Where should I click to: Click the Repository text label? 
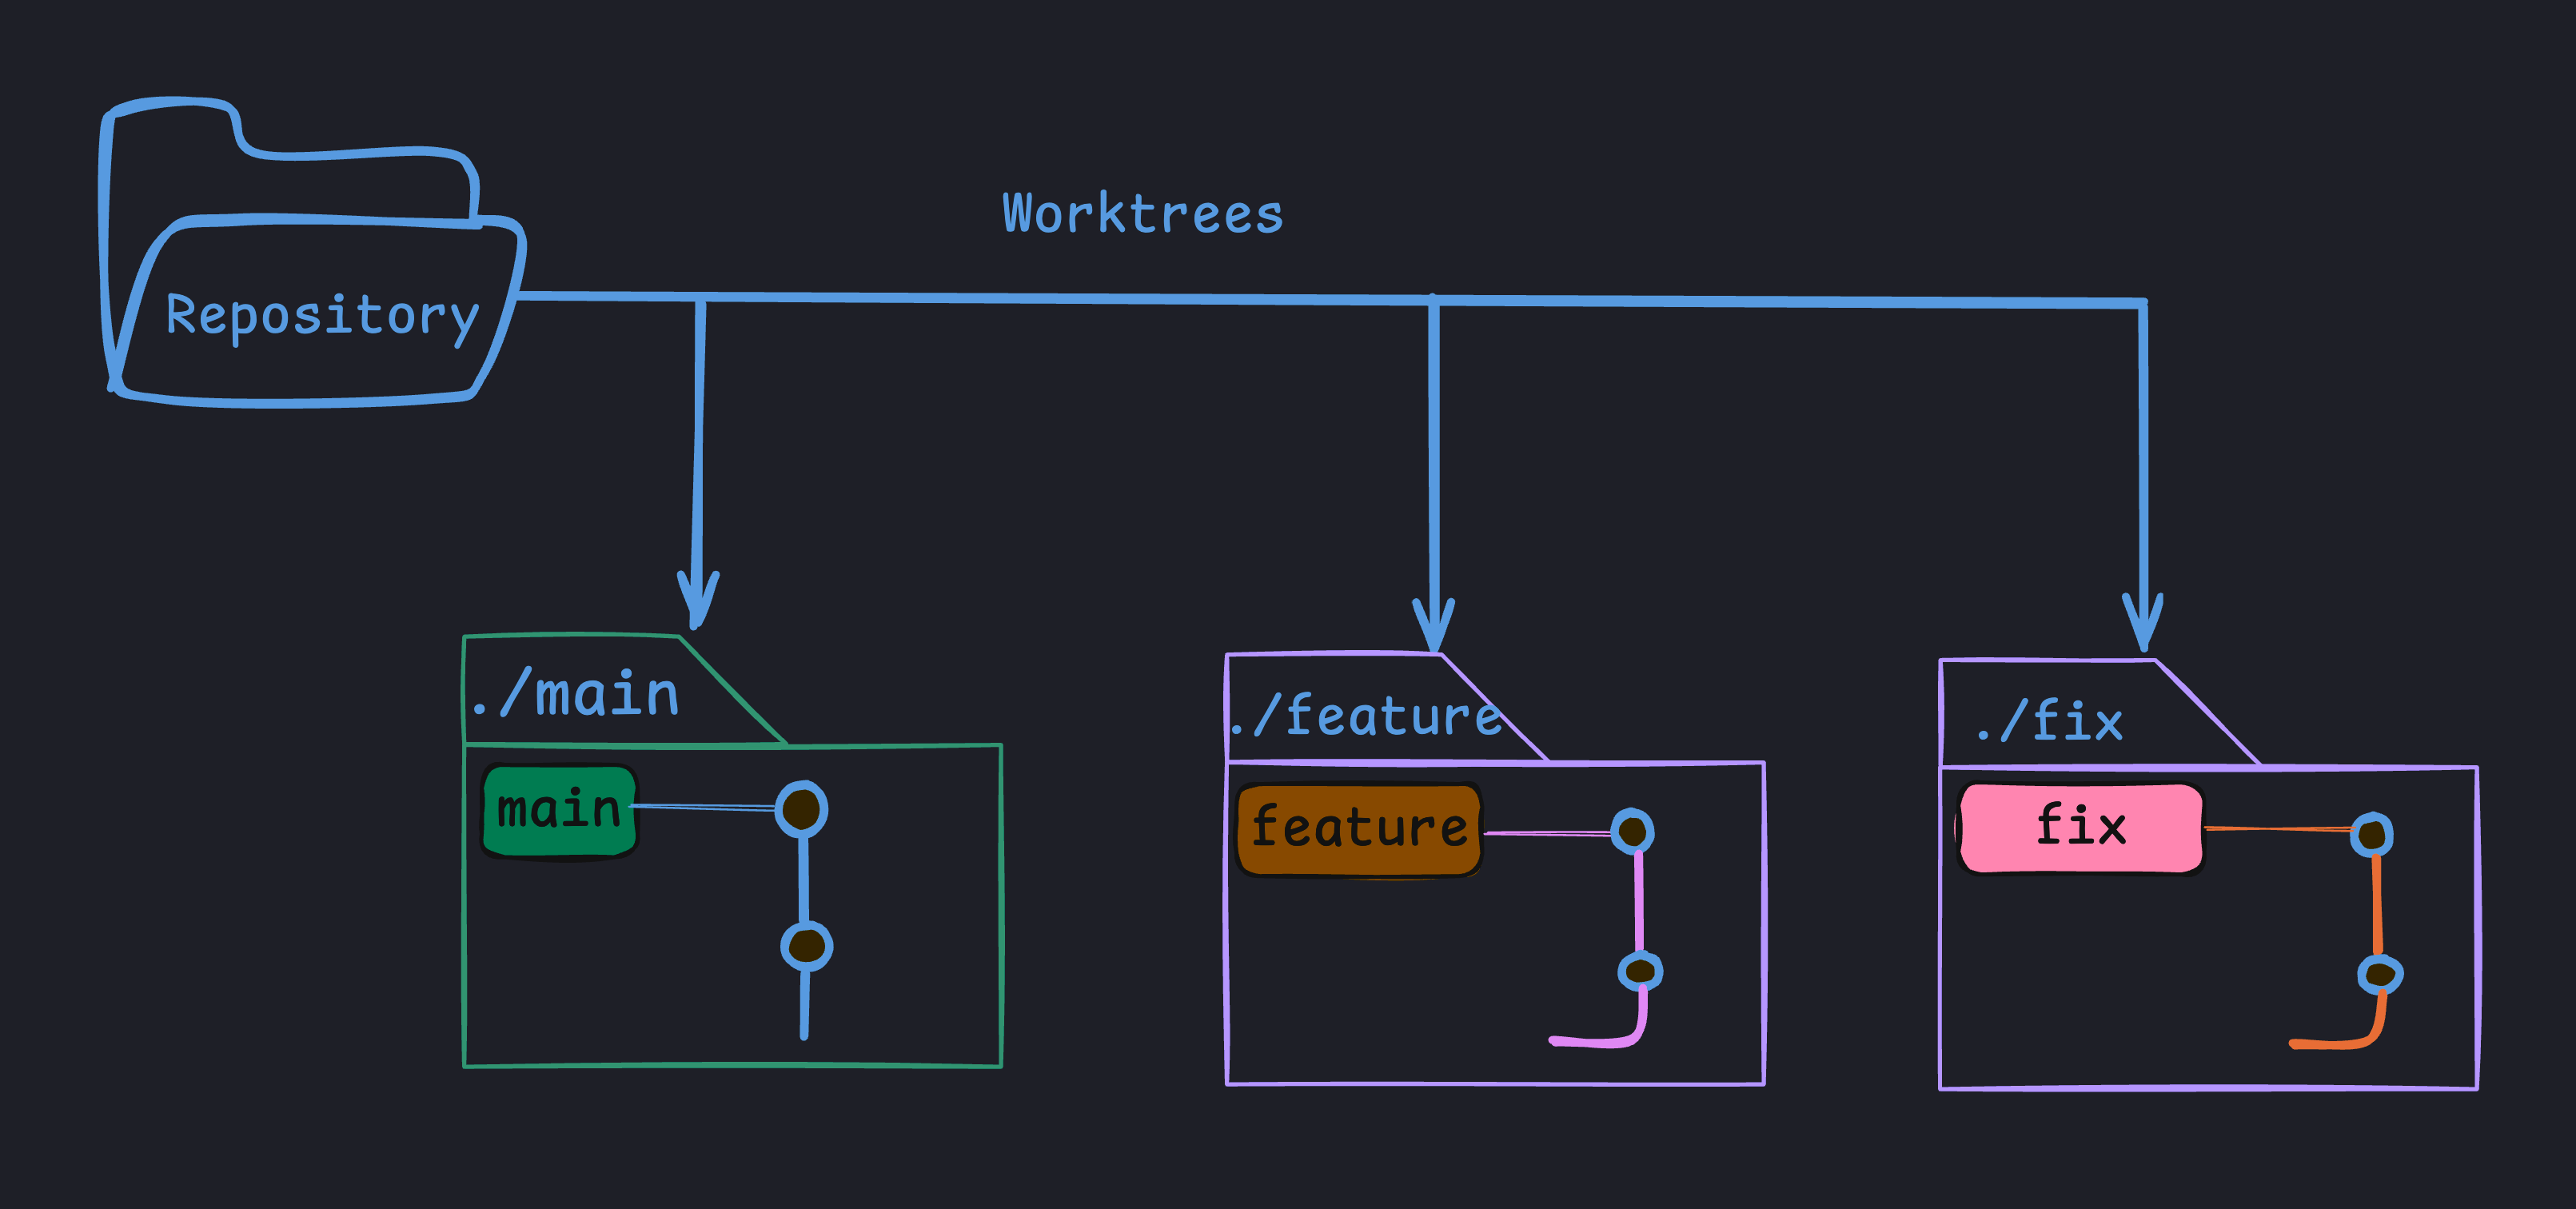(x=322, y=316)
